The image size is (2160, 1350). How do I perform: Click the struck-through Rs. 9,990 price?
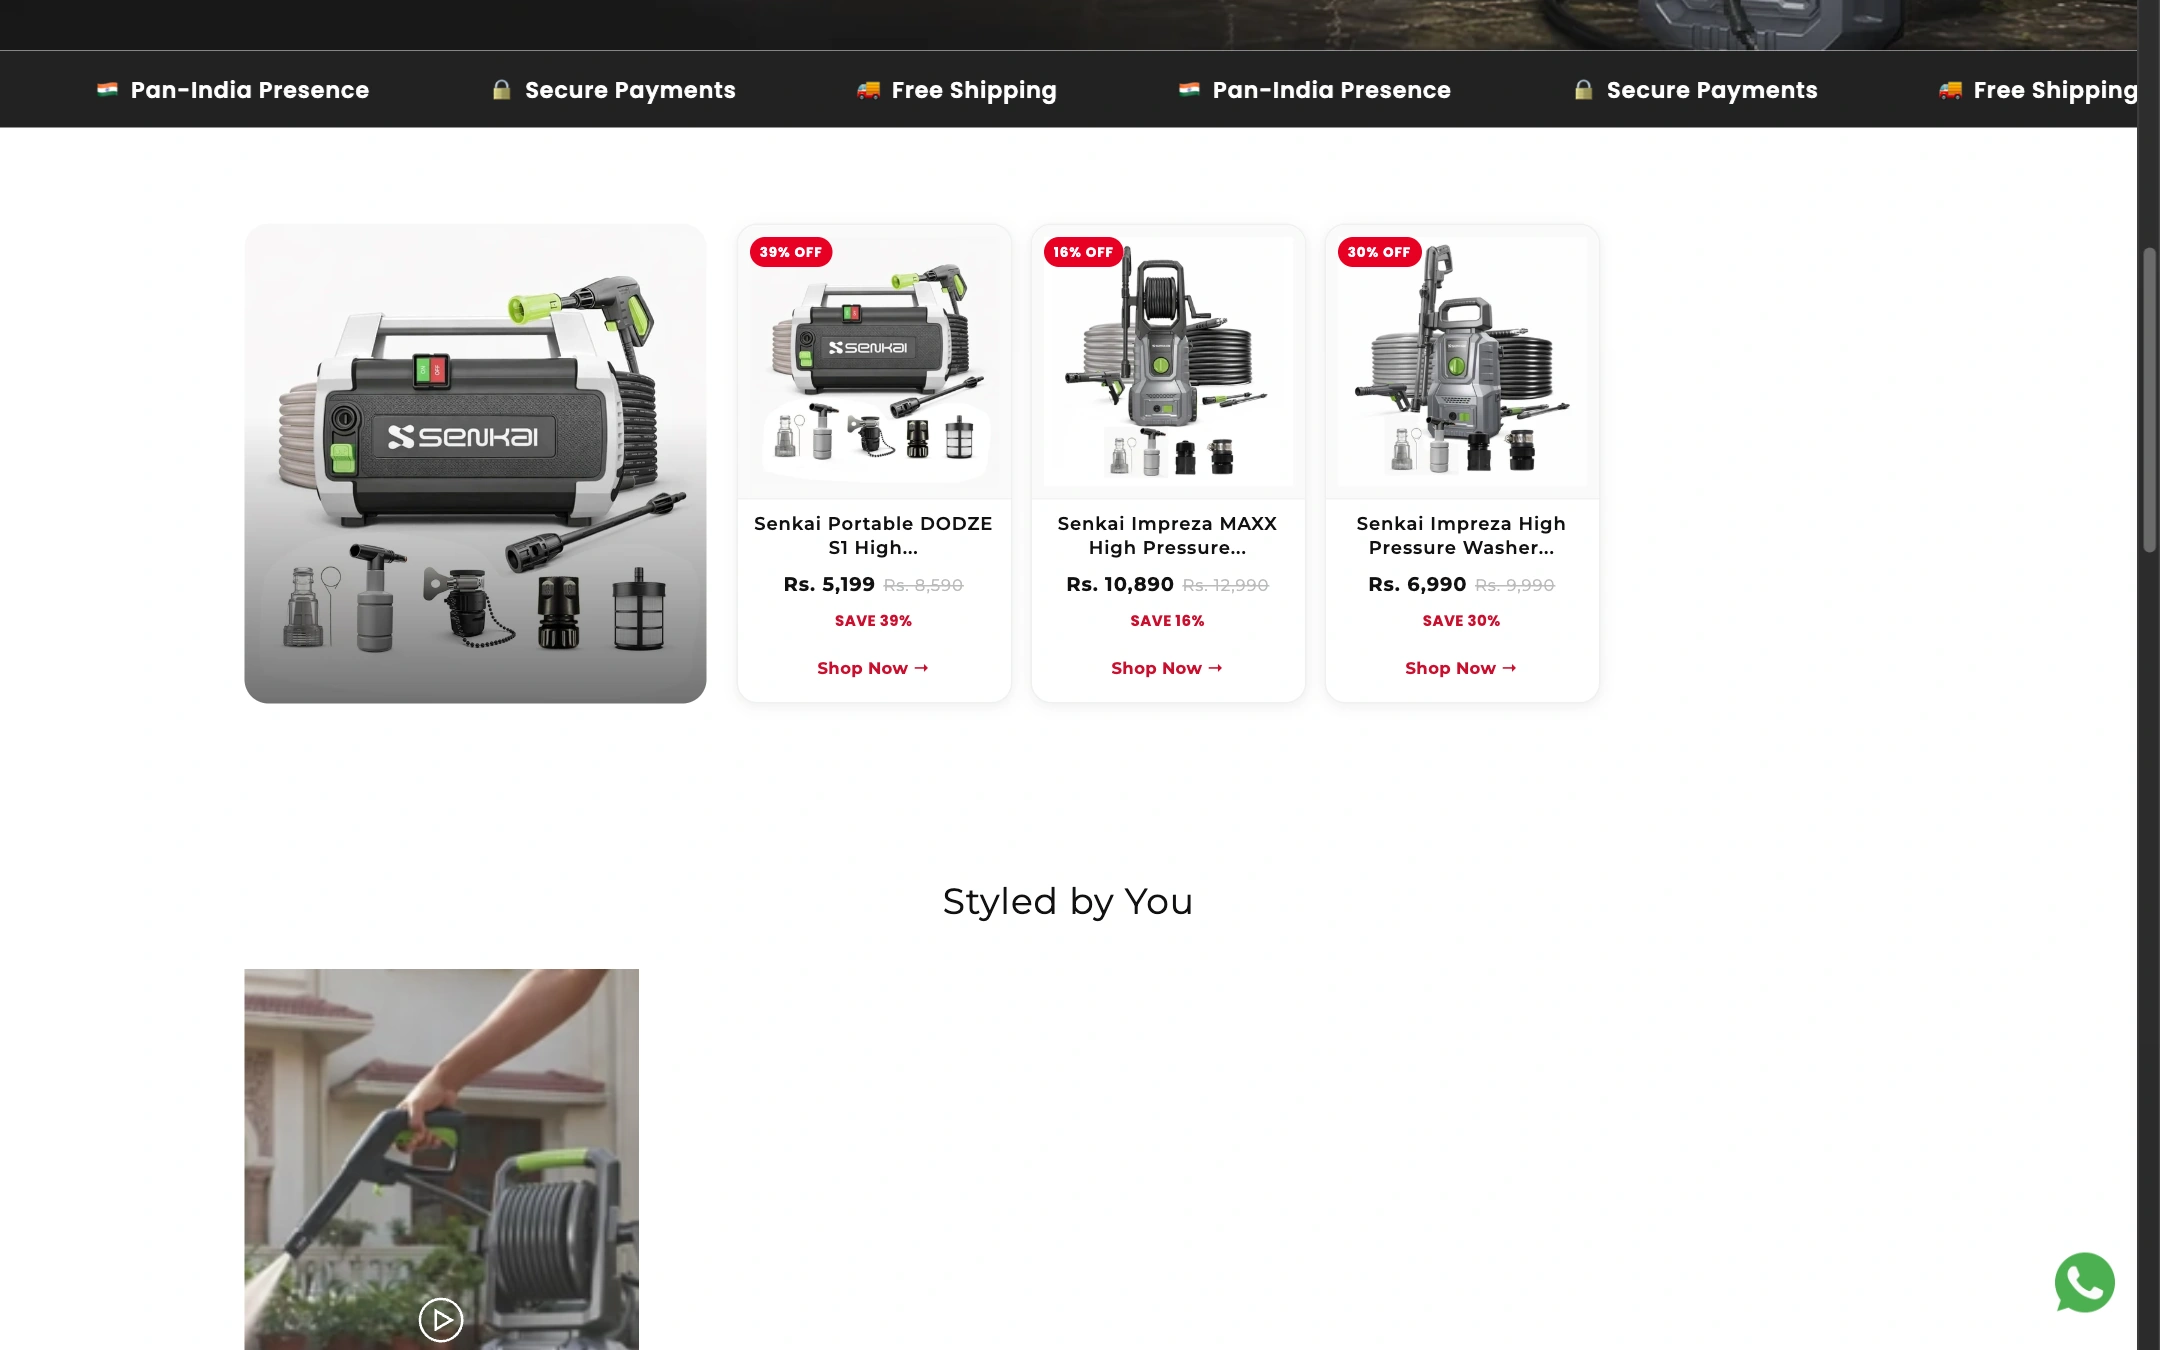pos(1515,586)
